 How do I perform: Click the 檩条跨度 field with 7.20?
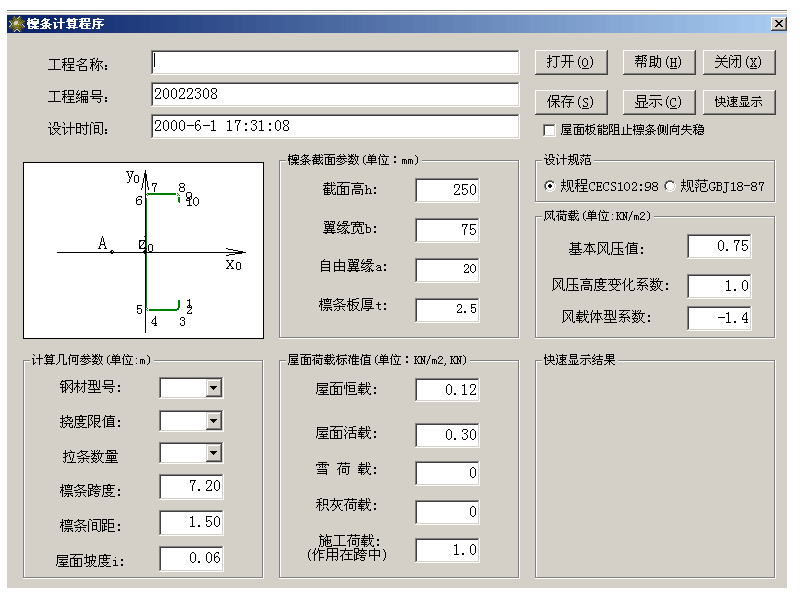191,487
